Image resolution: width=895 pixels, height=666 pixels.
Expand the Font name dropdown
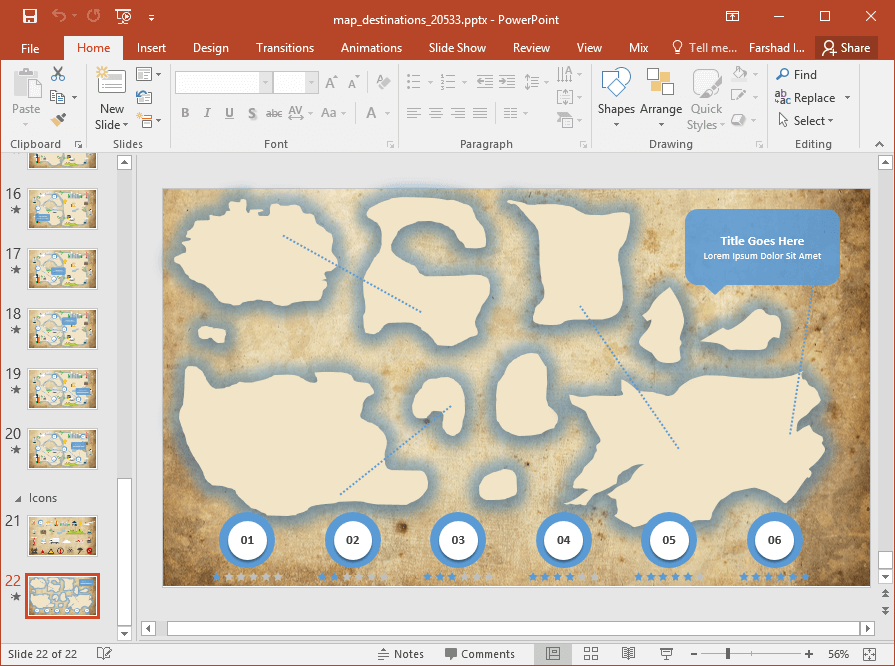[x=264, y=82]
